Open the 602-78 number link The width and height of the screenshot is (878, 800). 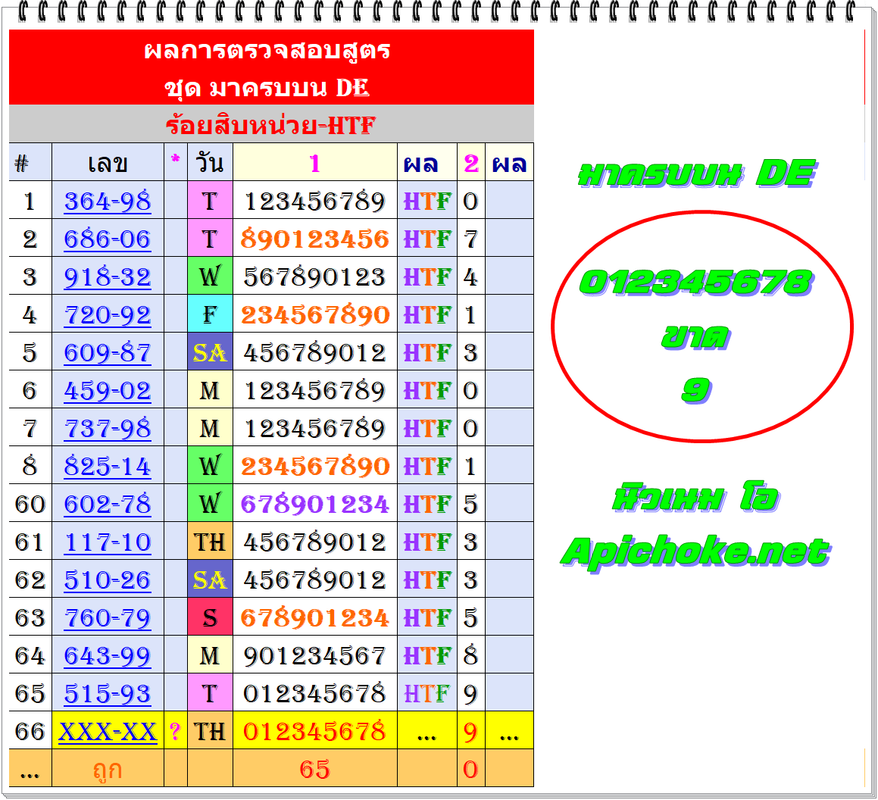(x=108, y=504)
